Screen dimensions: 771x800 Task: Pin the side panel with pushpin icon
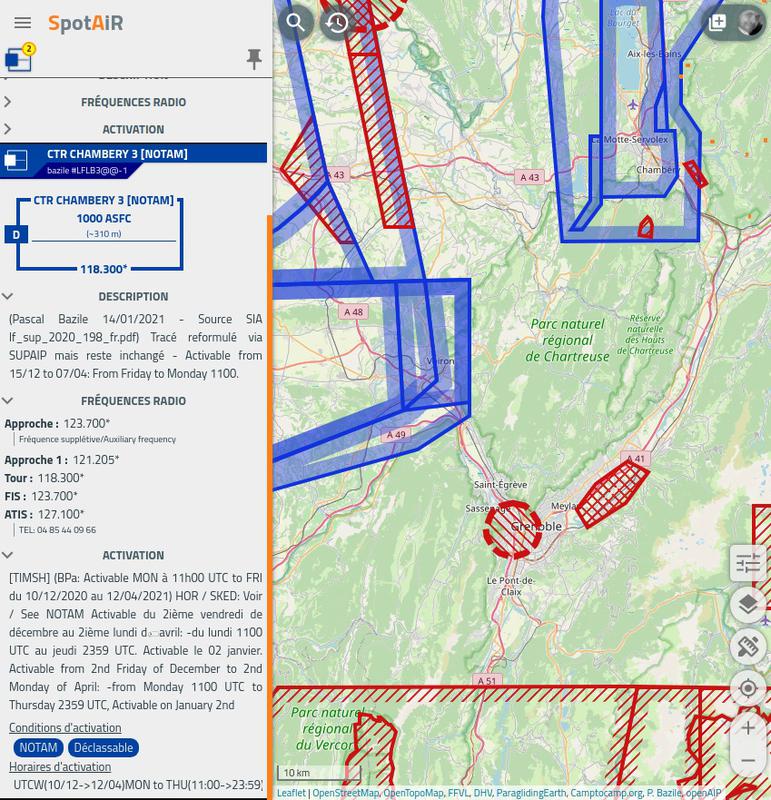tap(254, 59)
